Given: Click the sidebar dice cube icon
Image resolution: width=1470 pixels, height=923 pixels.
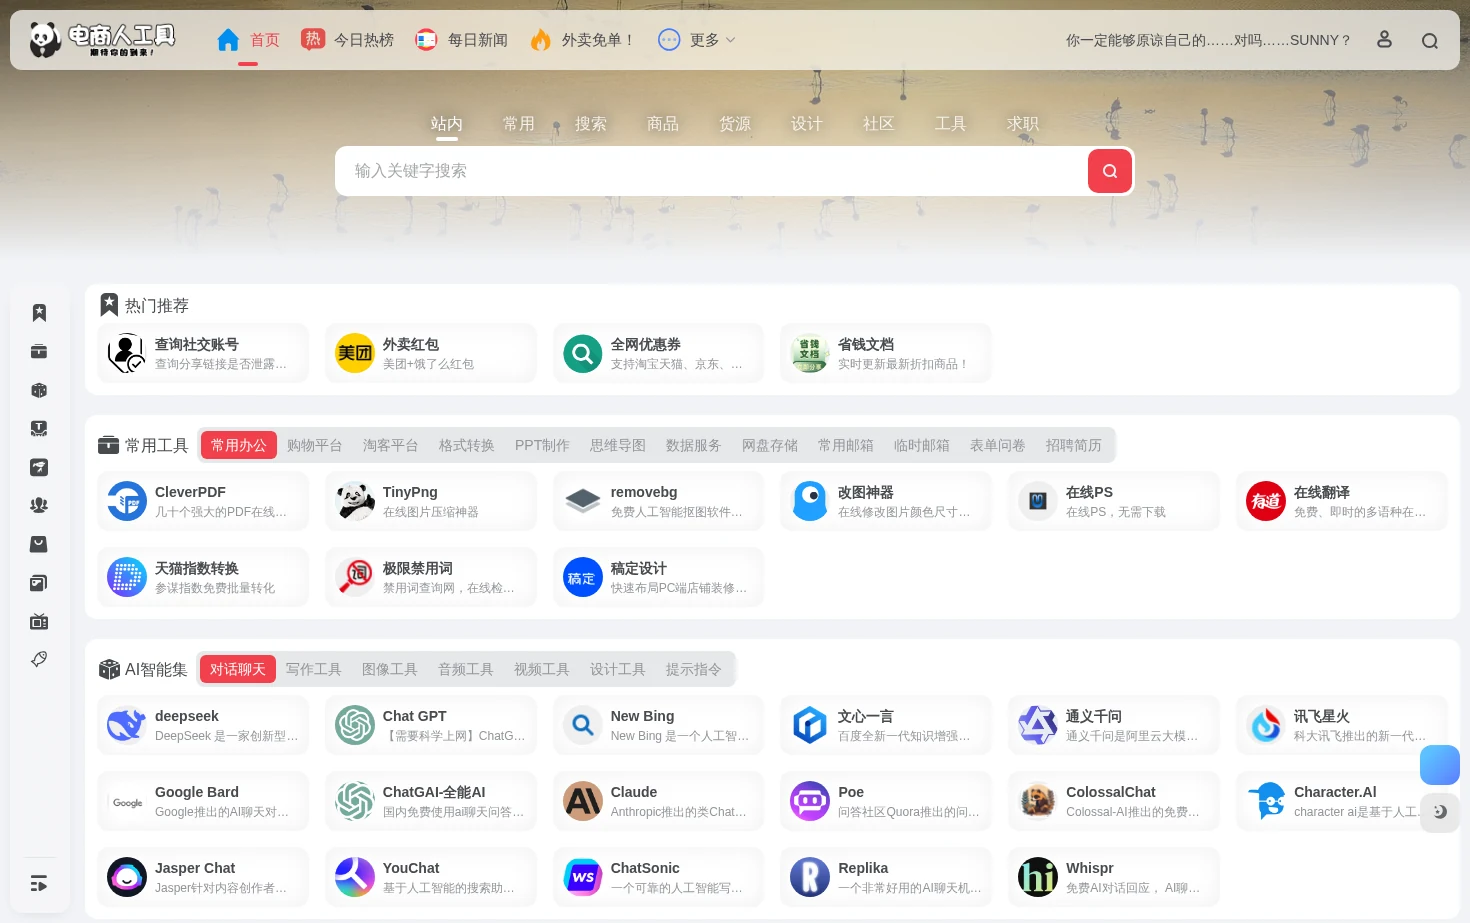Looking at the screenshot, I should [39, 390].
